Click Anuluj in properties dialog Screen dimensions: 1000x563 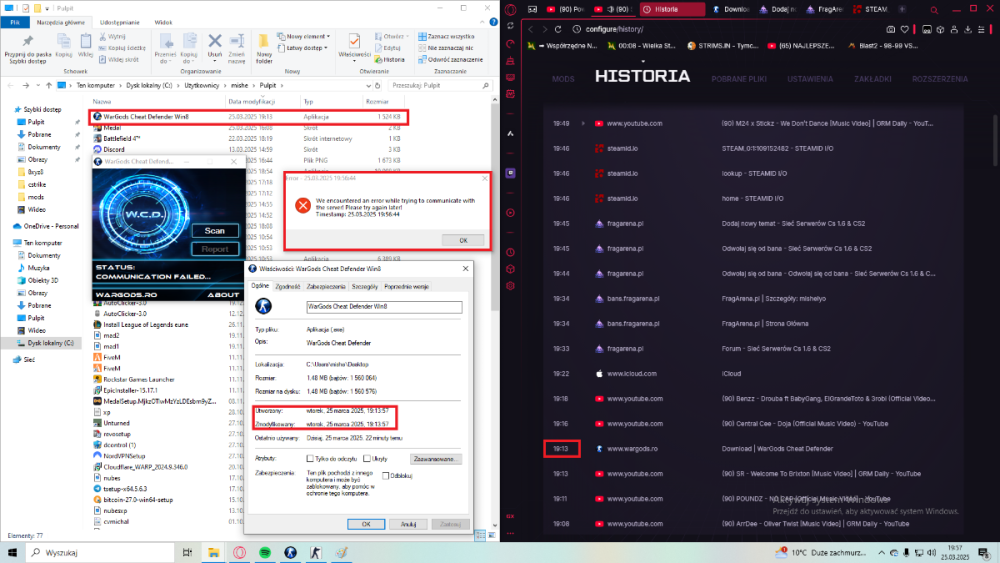(408, 524)
